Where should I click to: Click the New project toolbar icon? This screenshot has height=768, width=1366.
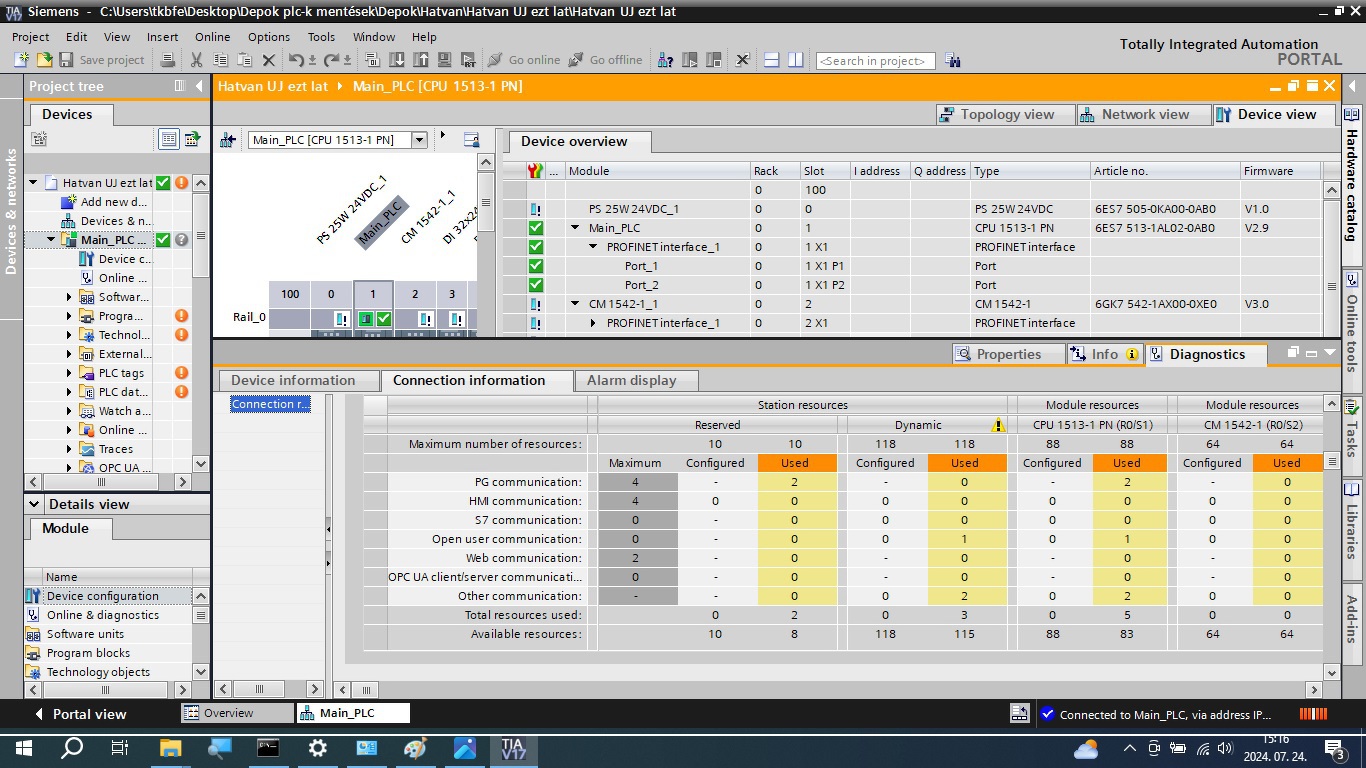point(21,60)
